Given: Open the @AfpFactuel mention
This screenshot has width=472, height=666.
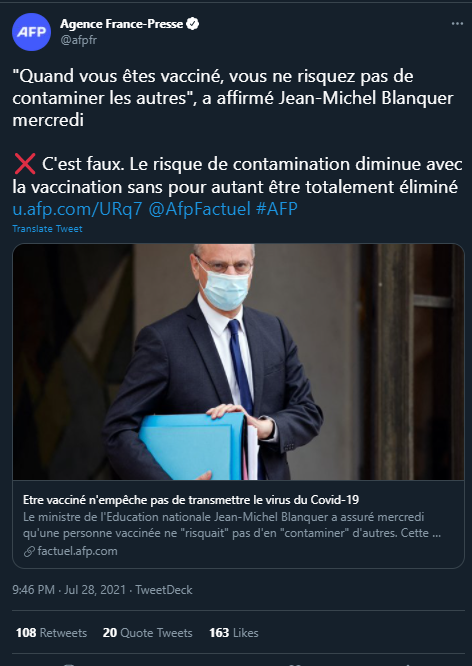Looking at the screenshot, I should click(199, 209).
